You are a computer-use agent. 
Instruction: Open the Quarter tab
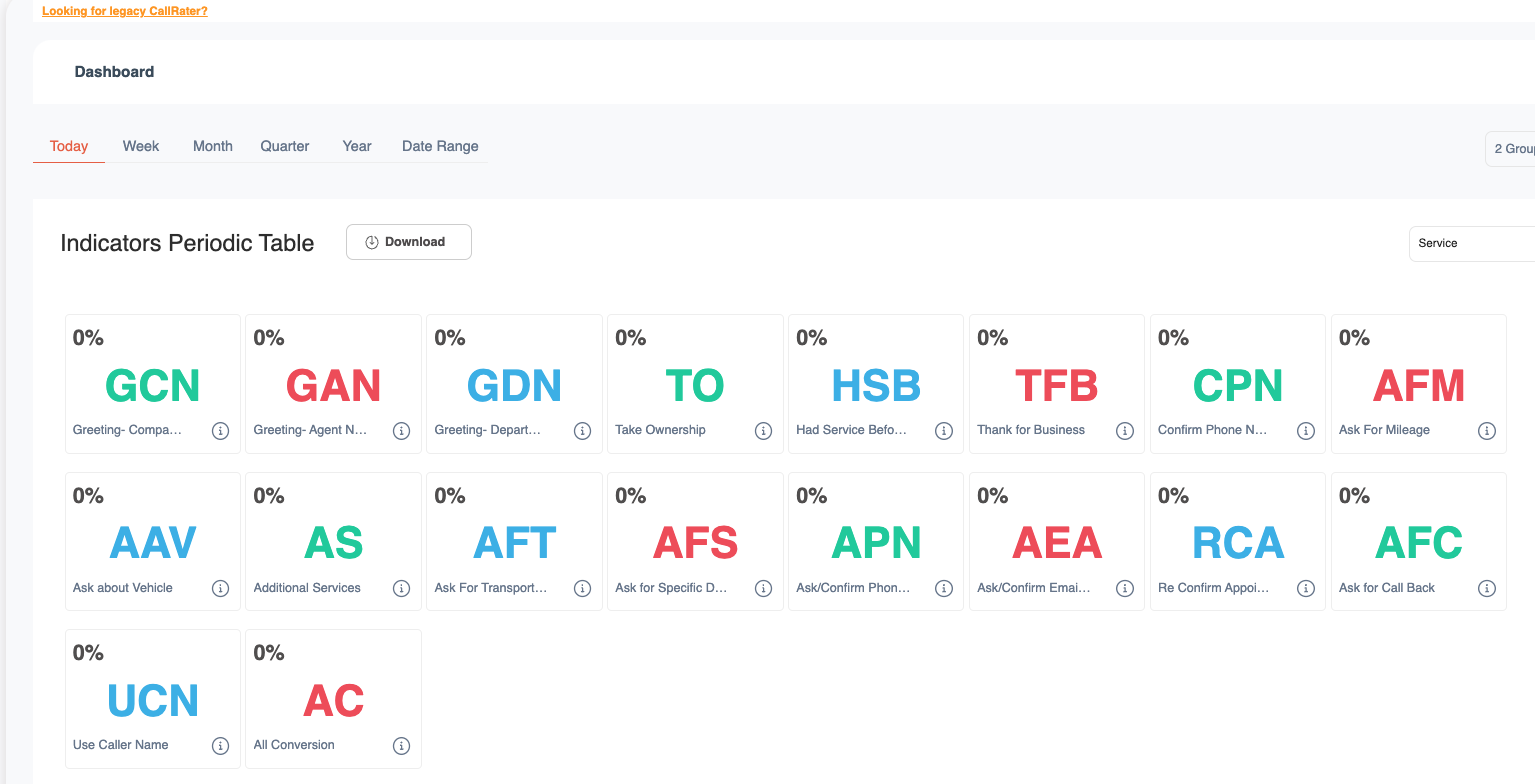(x=285, y=146)
